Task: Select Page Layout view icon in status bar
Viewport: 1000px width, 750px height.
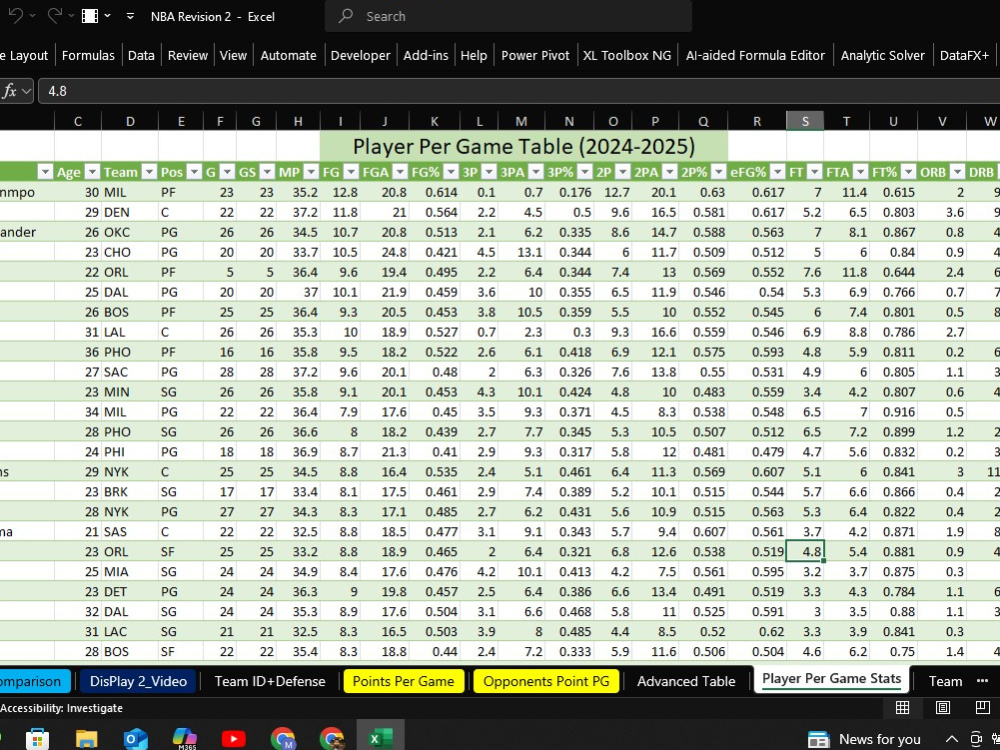Action: [941, 707]
